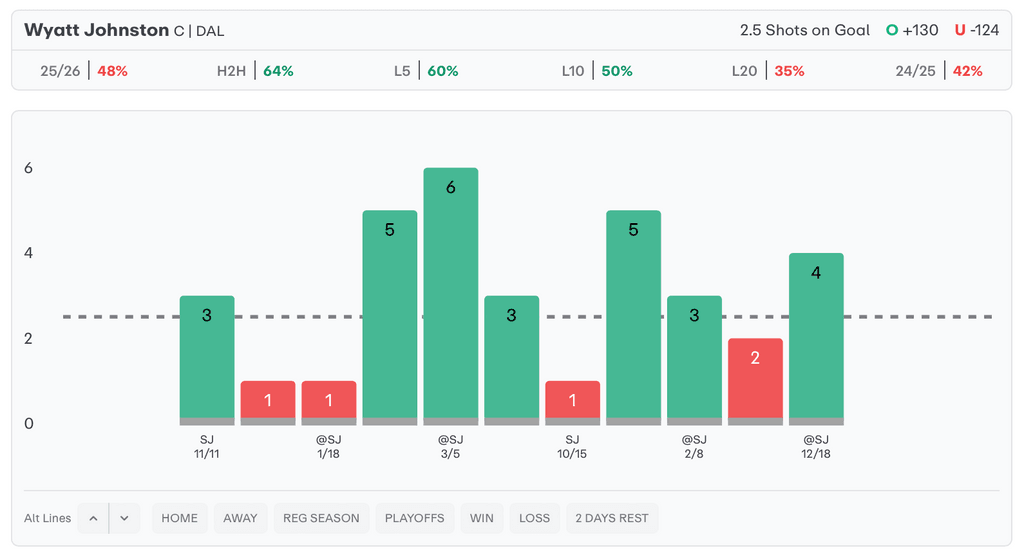Filter games by LOSS
The height and width of the screenshot is (560, 1024).
point(534,518)
